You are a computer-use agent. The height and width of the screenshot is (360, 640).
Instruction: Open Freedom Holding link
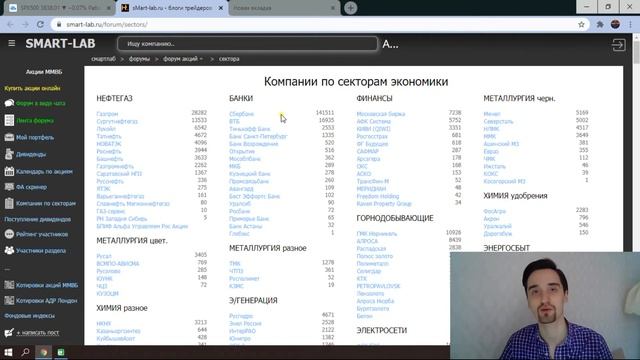coord(378,196)
